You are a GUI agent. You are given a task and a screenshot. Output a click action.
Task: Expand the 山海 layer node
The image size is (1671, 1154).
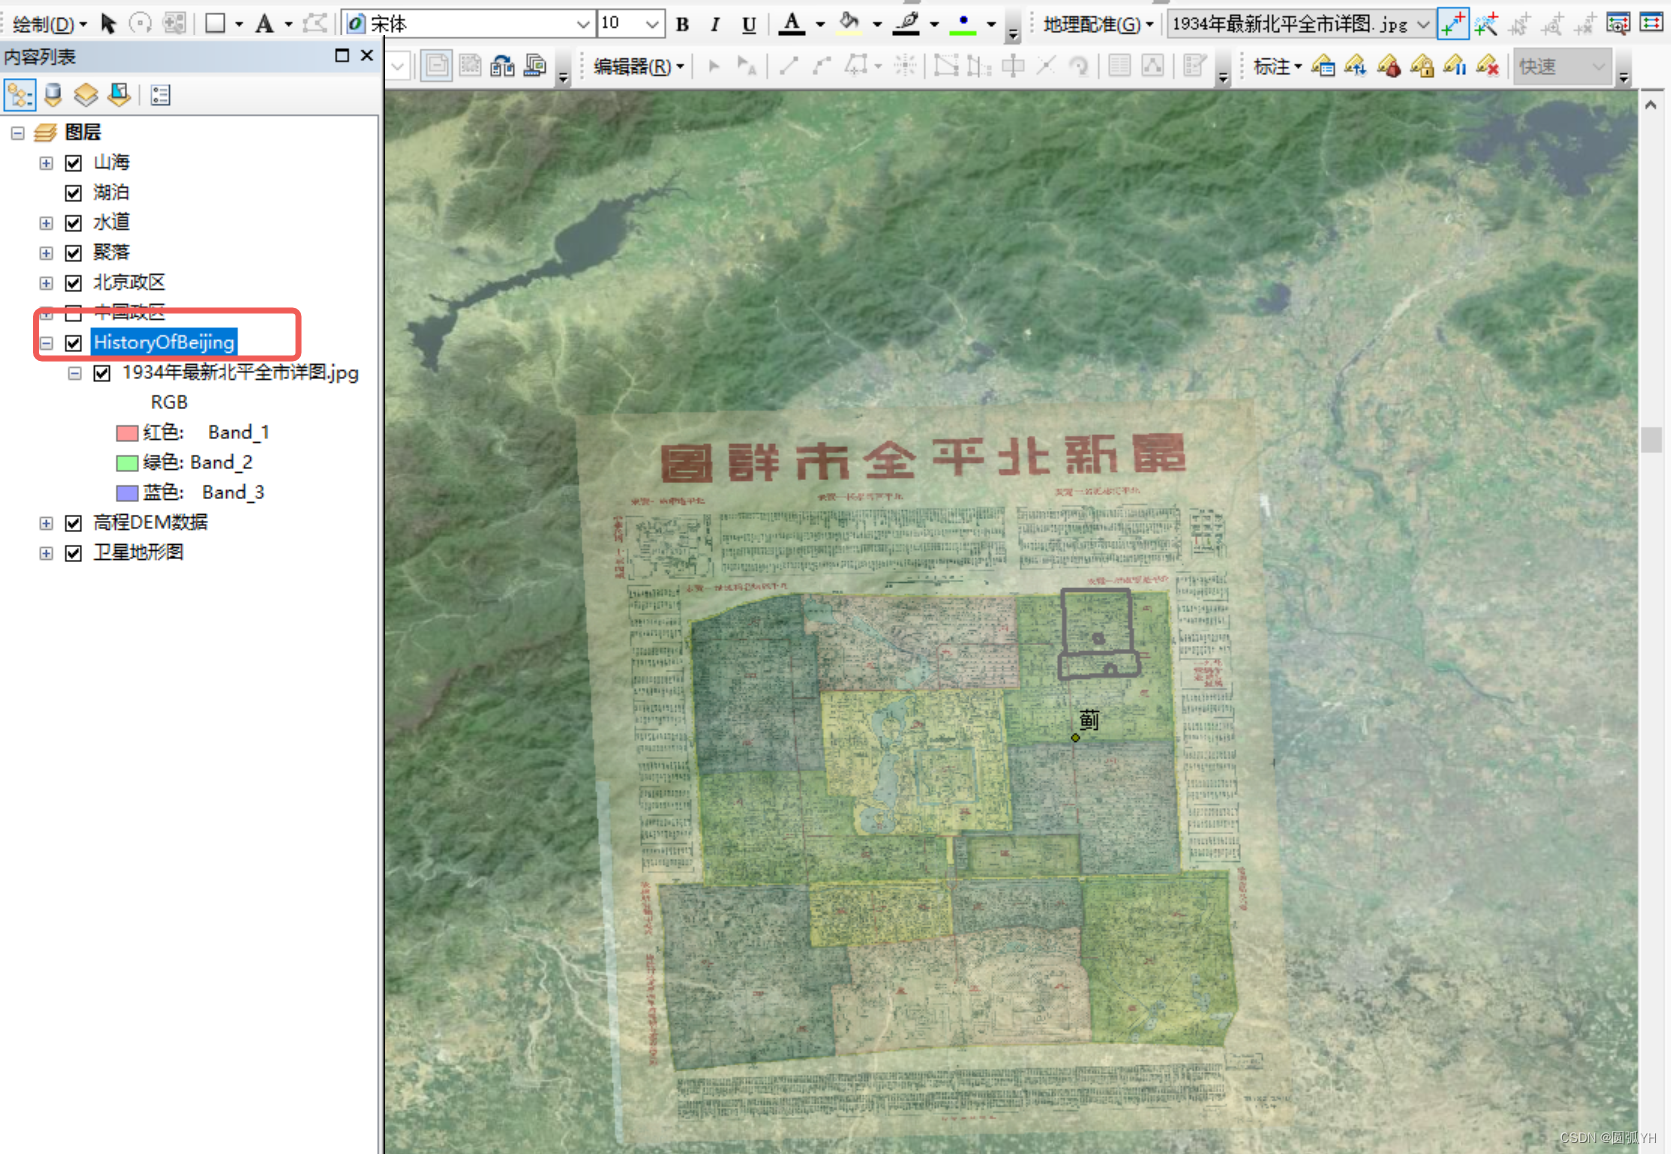46,162
